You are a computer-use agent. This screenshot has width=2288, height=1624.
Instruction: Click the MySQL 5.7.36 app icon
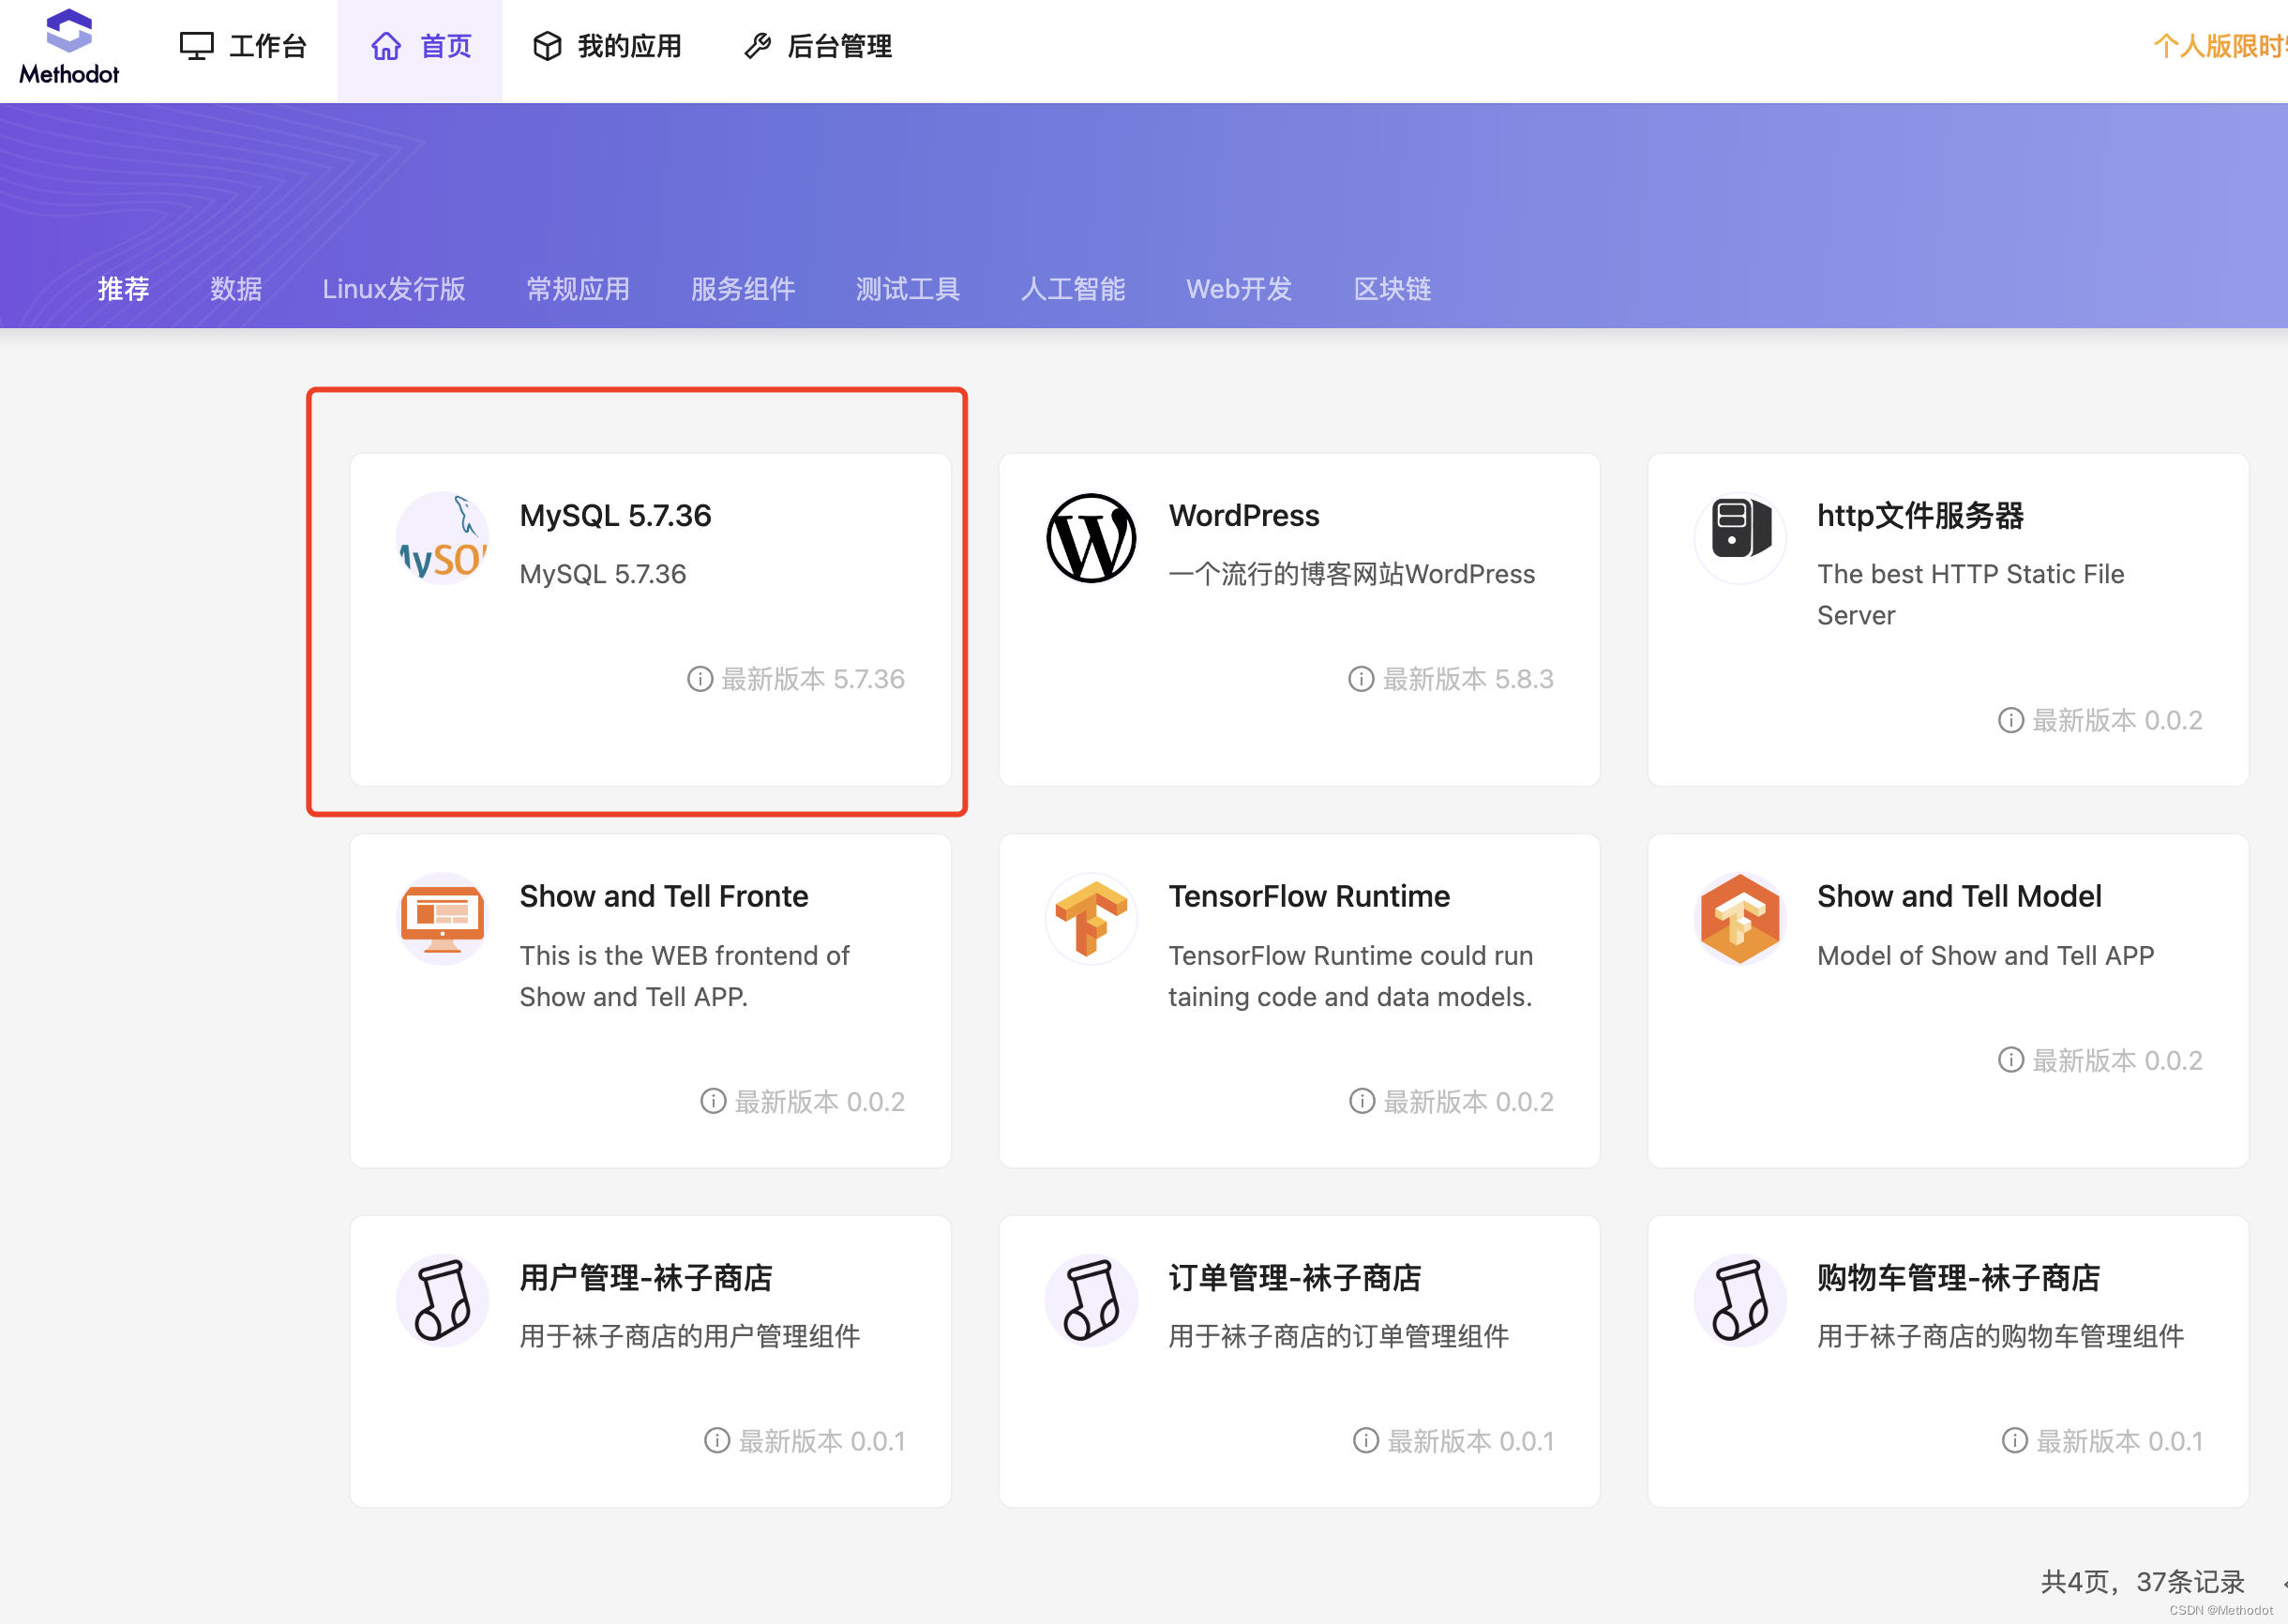pyautogui.click(x=442, y=538)
